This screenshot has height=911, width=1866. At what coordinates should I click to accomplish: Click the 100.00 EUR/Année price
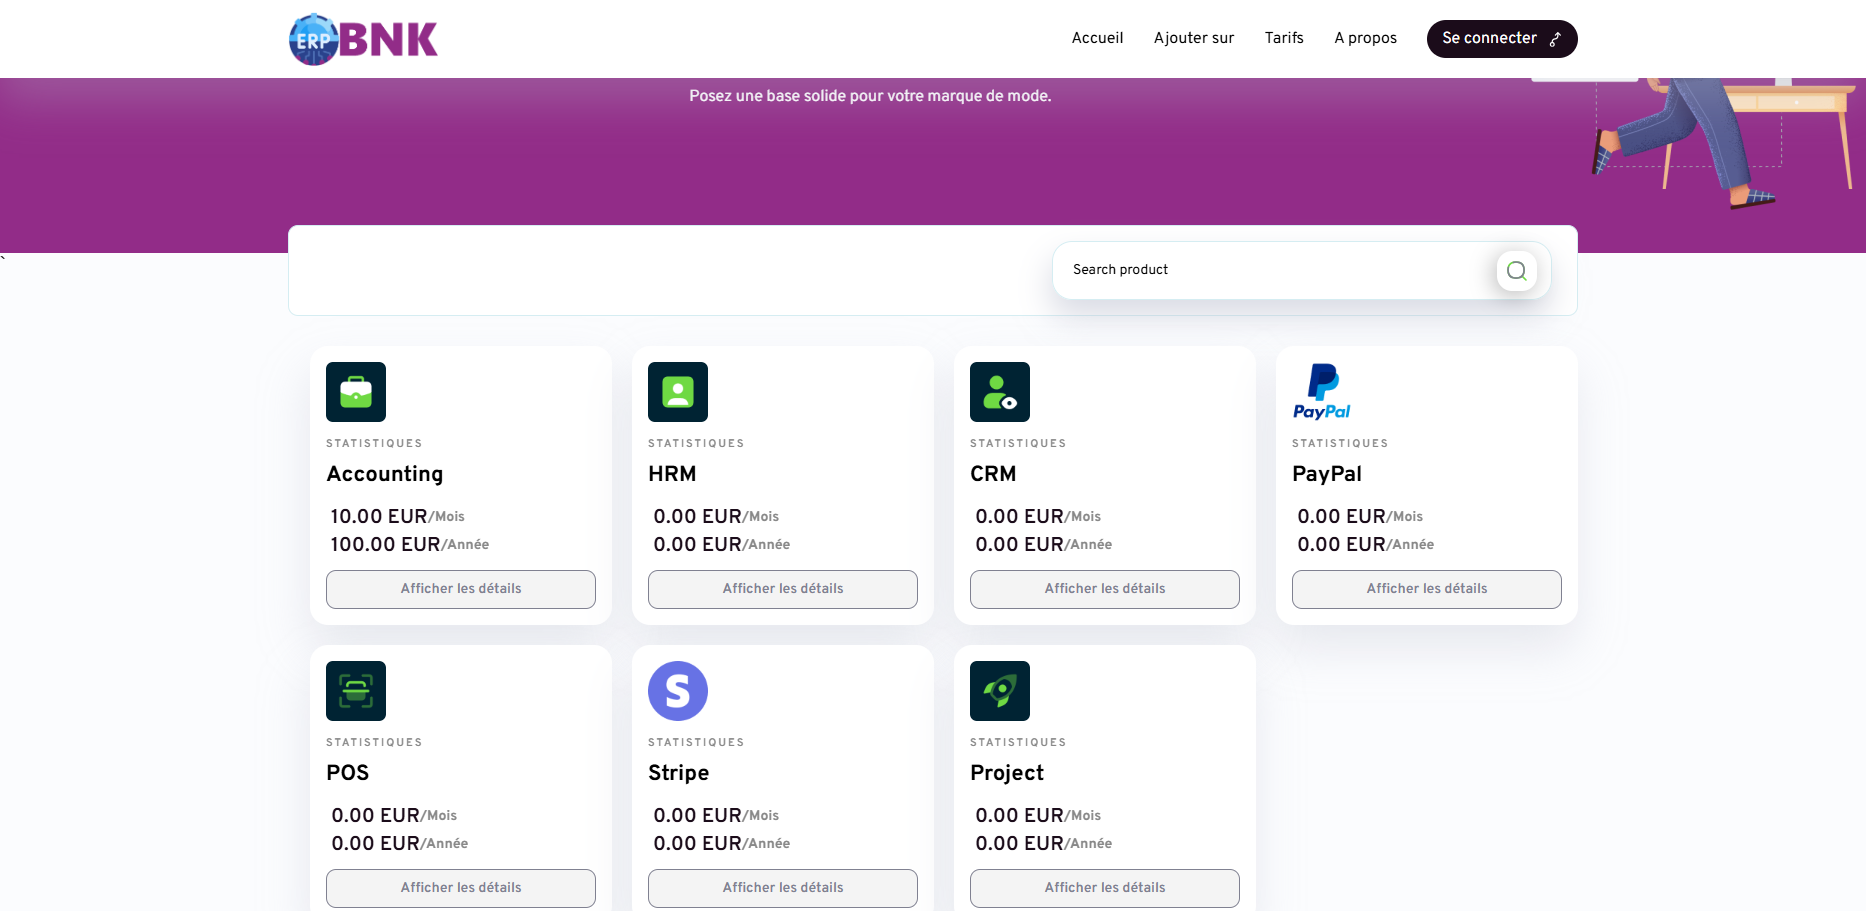tap(409, 544)
